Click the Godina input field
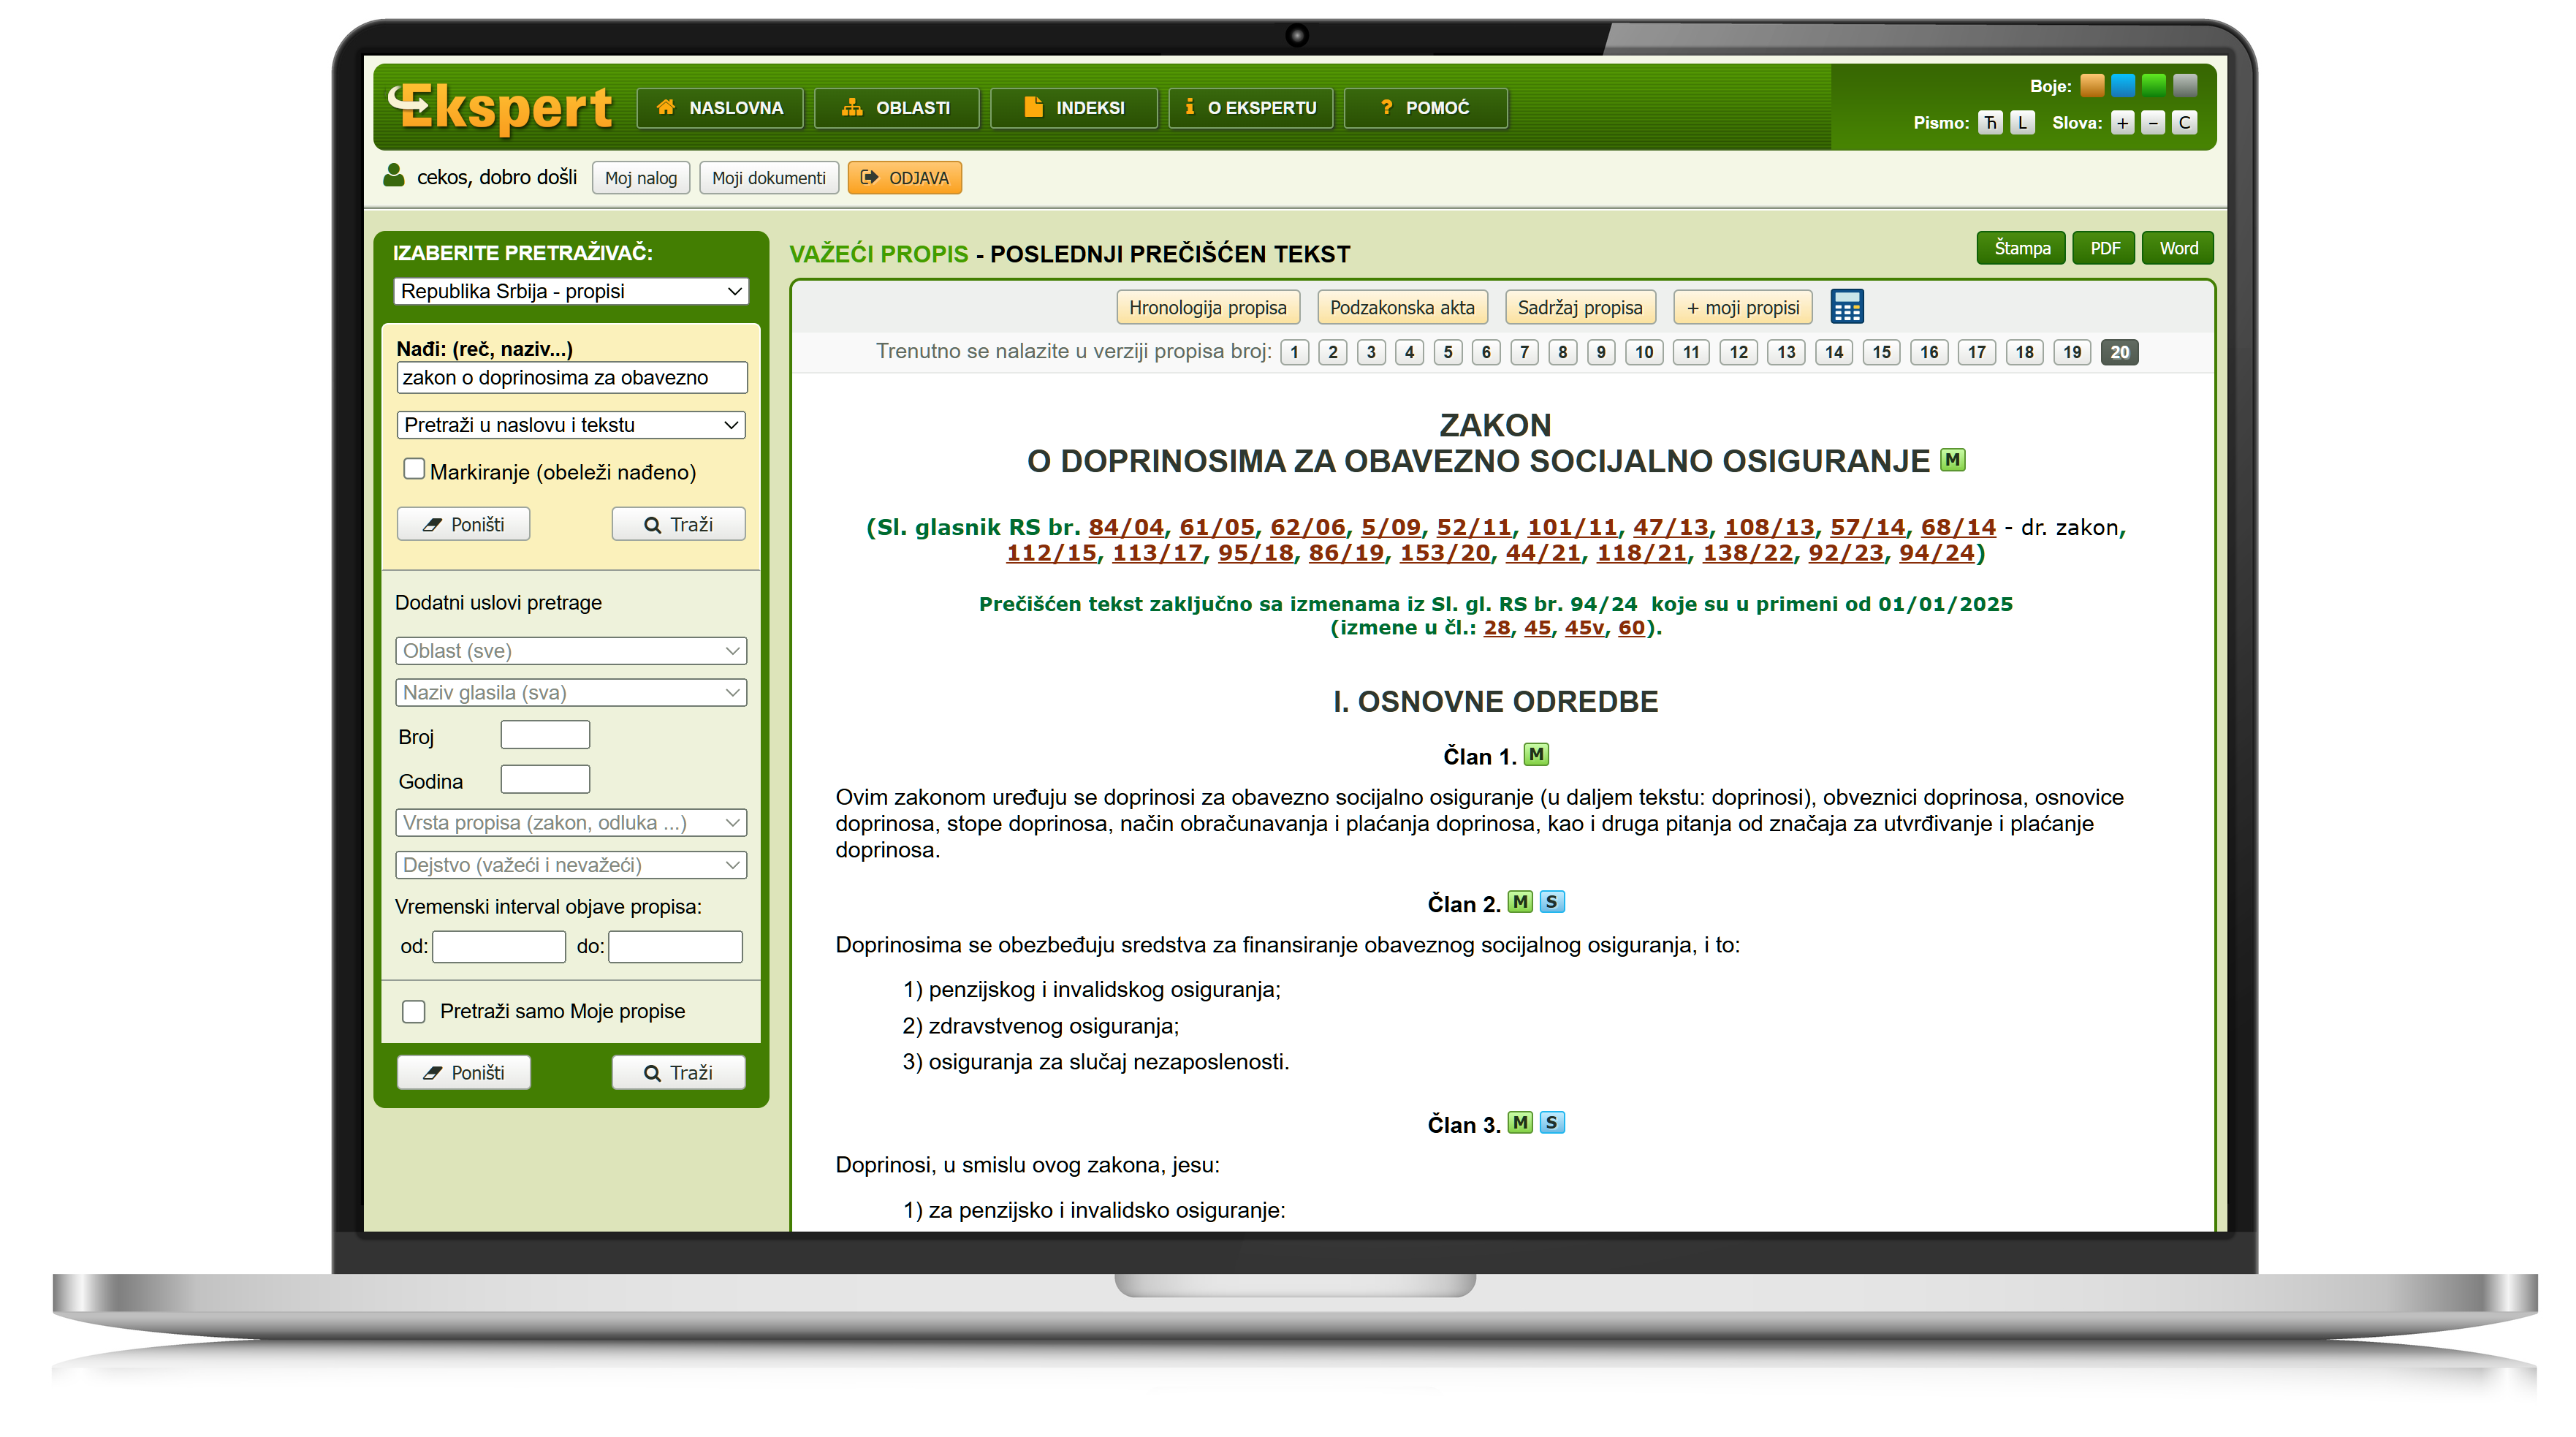This screenshot has height=1437, width=2576. (545, 779)
